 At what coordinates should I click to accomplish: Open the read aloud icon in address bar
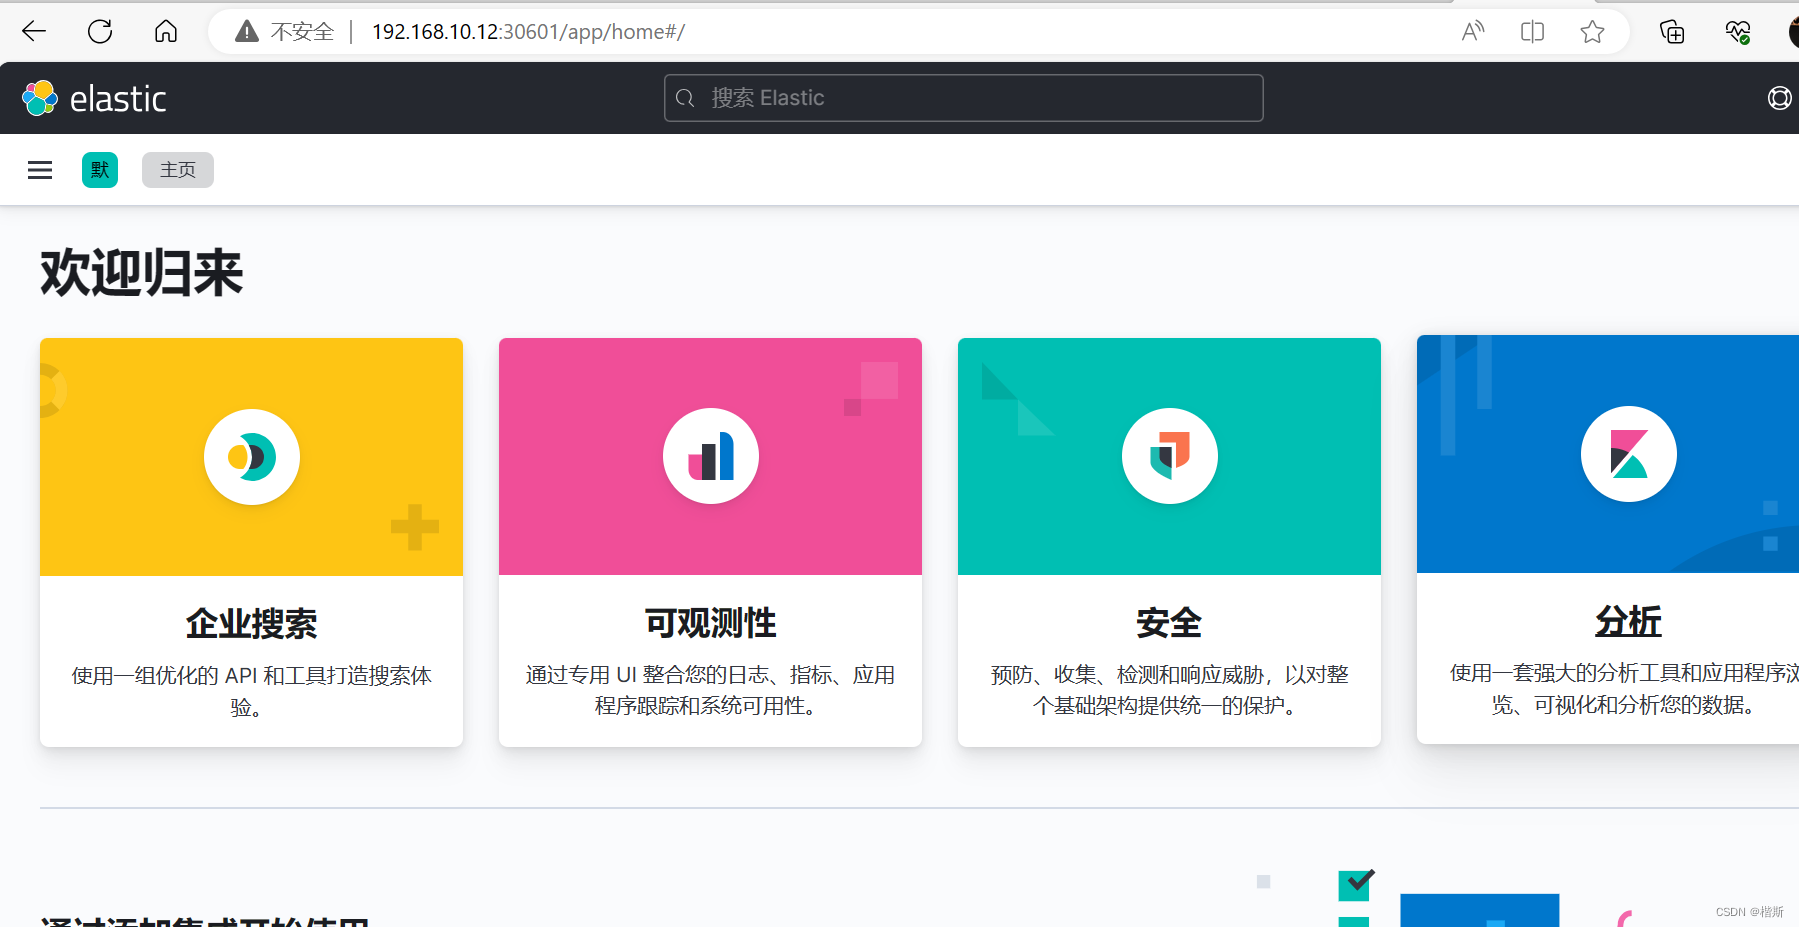1472,31
